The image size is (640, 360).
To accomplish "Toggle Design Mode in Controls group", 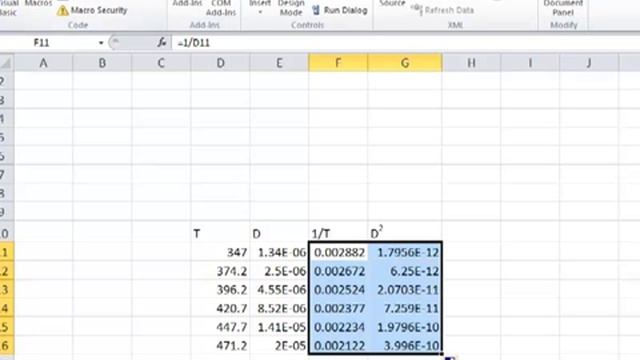I will click(x=291, y=8).
